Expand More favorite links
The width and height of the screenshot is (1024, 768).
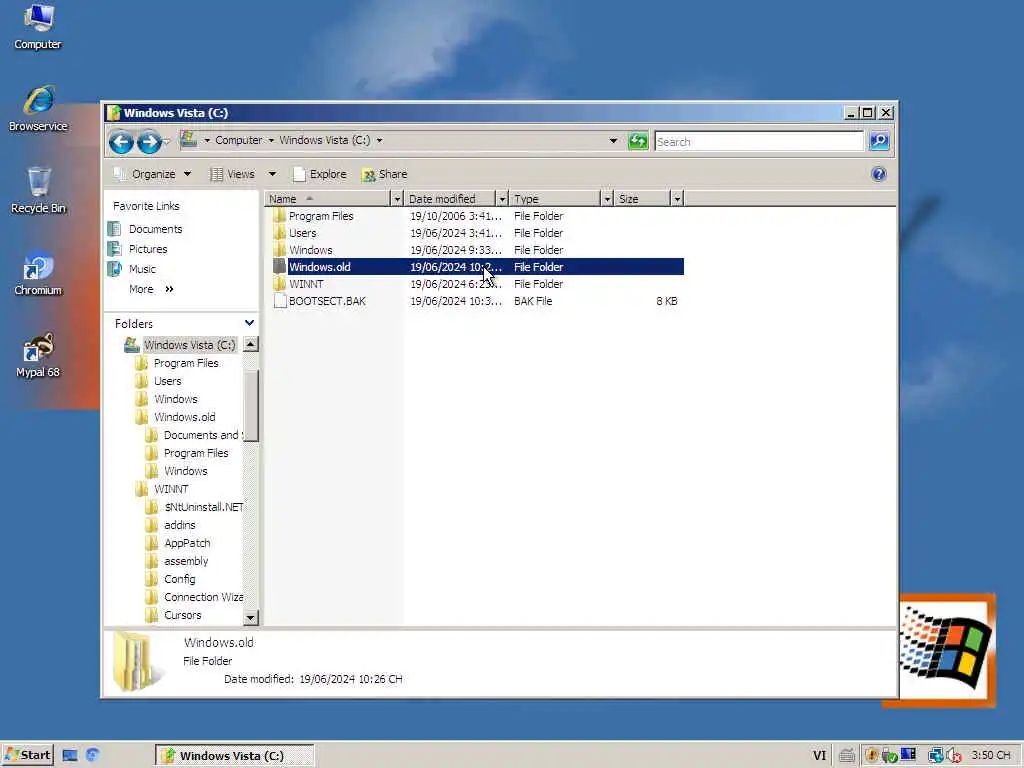pos(151,289)
